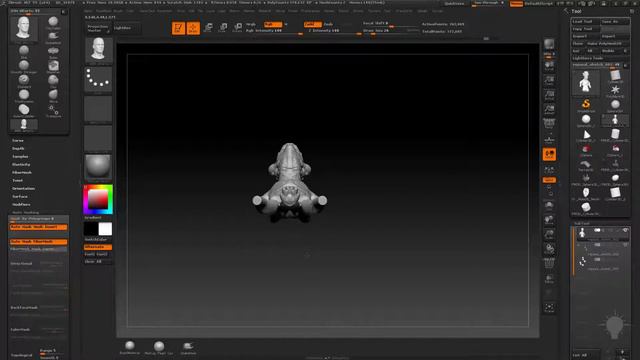Expand the Curve brush section
This screenshot has height=360, width=640.
point(18,140)
